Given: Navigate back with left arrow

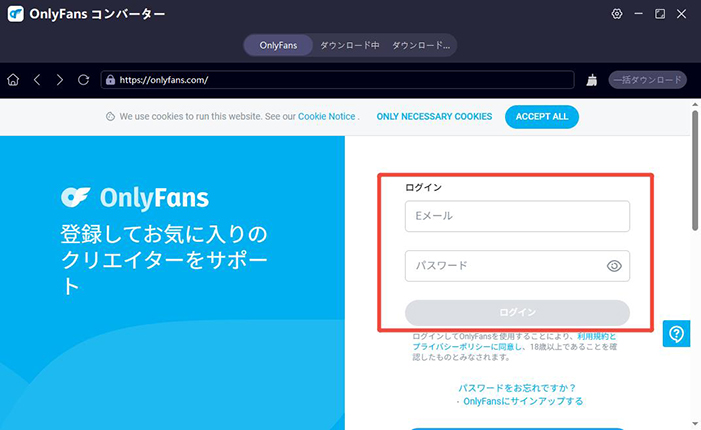Looking at the screenshot, I should [x=37, y=80].
